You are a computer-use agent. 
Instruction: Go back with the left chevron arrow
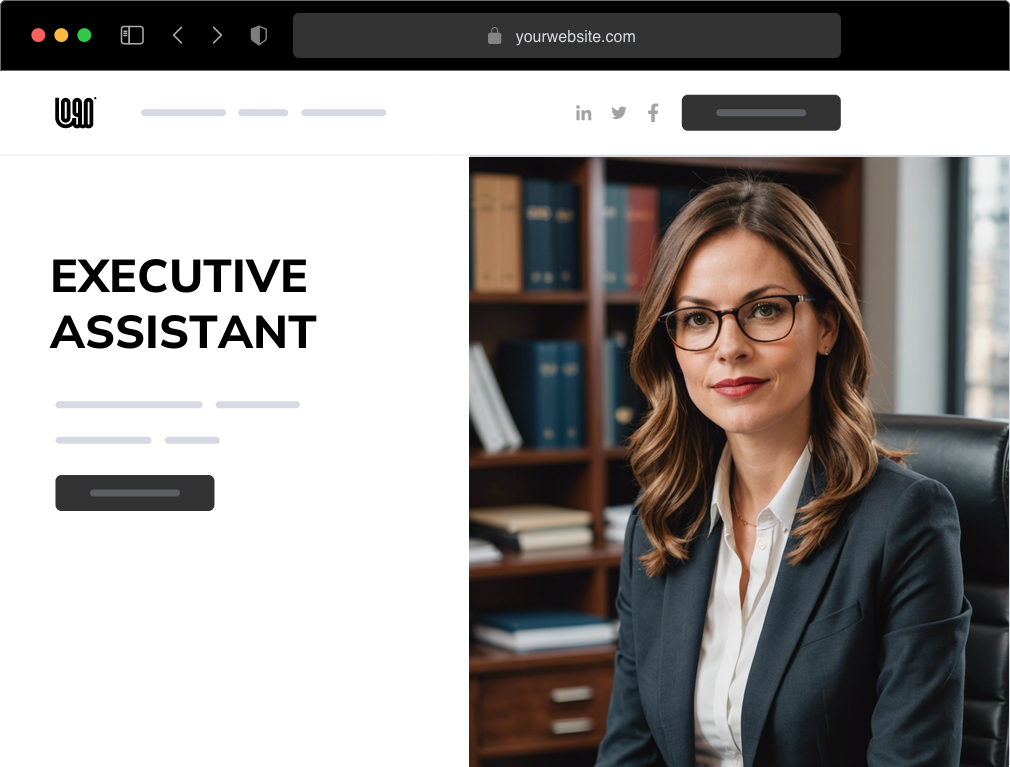178,35
